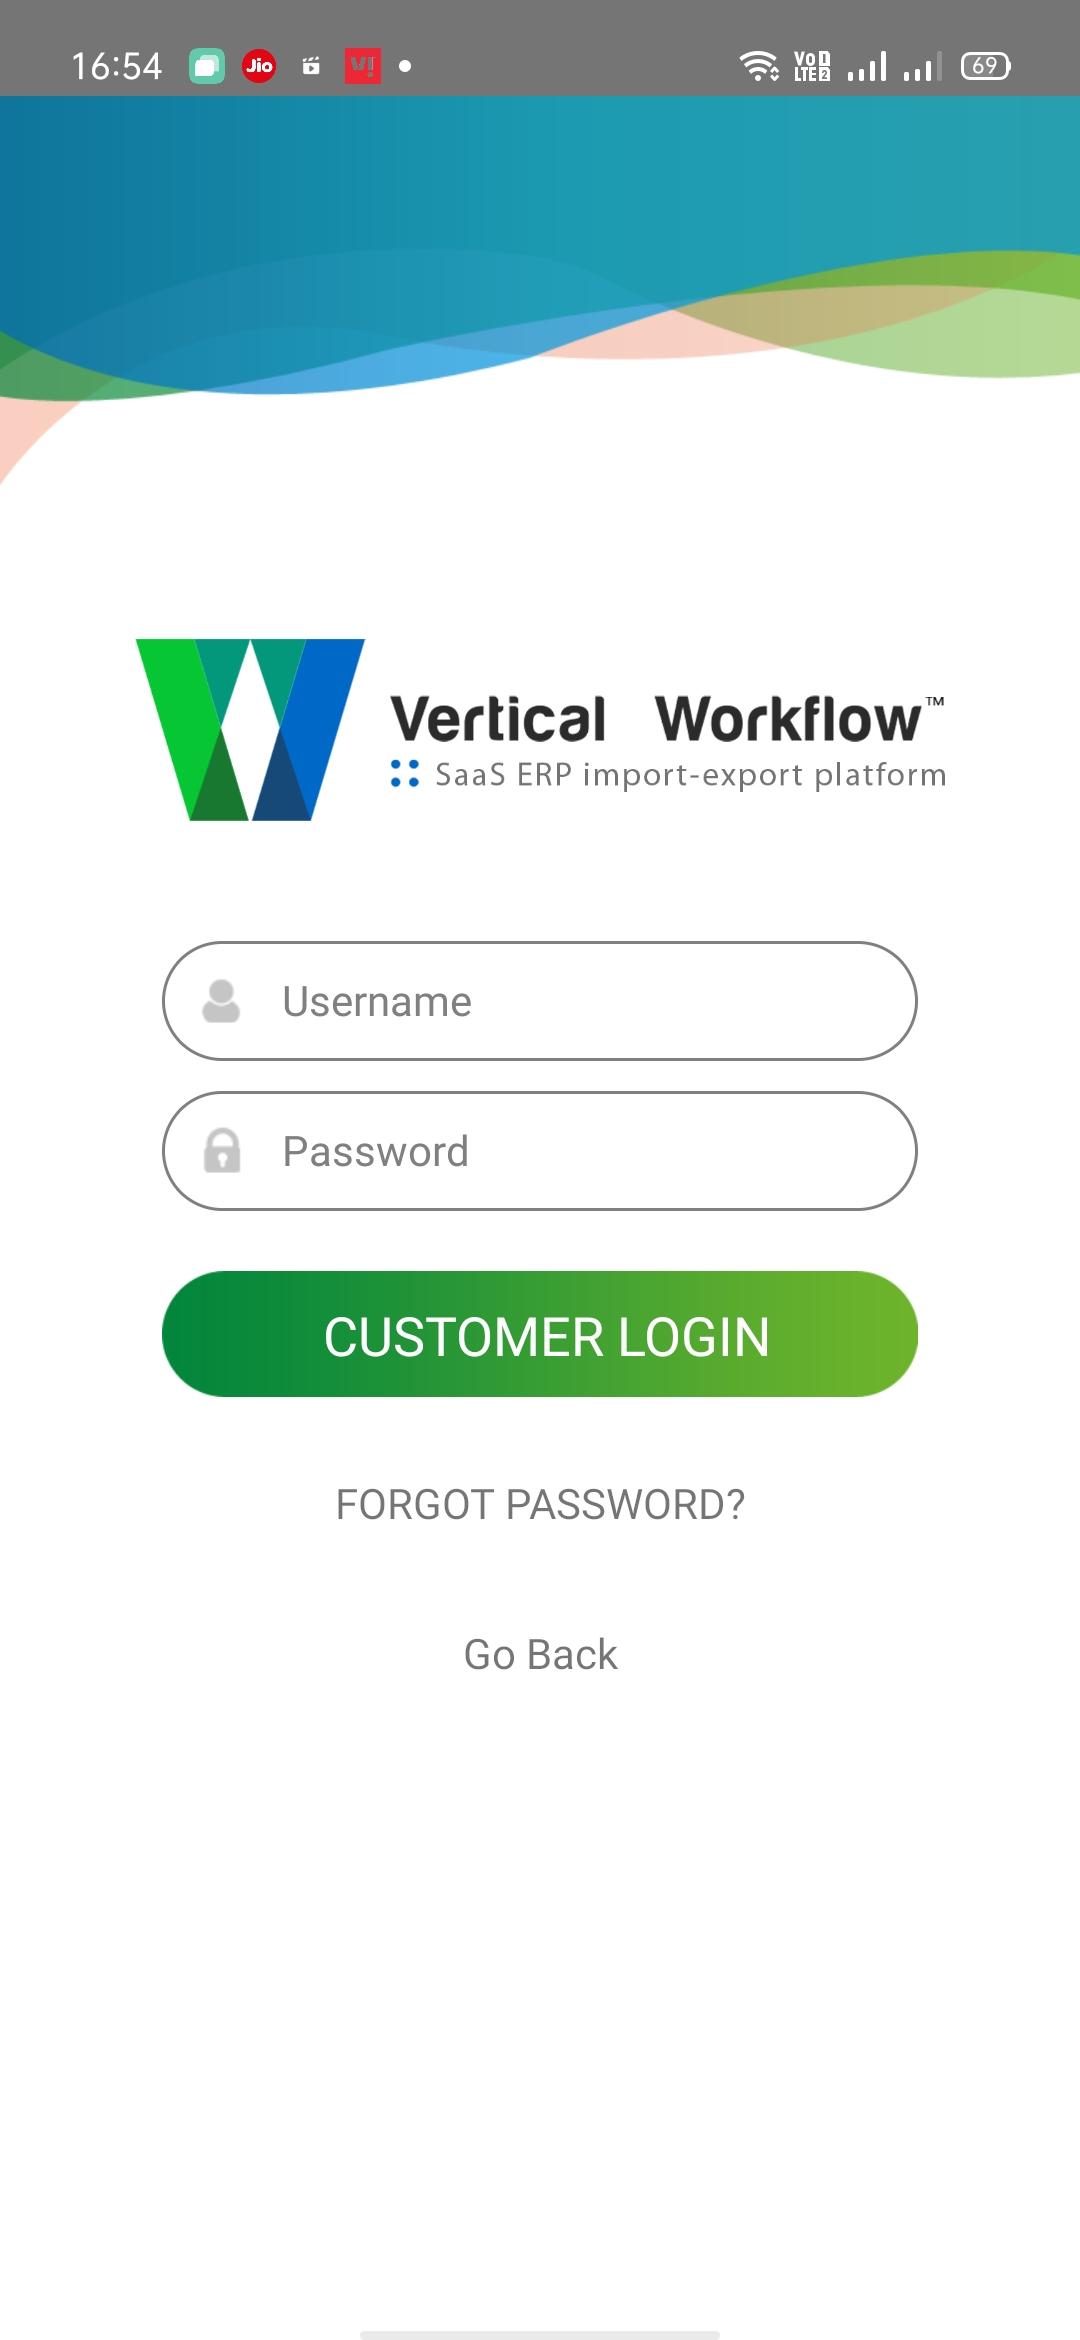Tap the blue four-dot icon beside SaaS ERP

[405, 773]
